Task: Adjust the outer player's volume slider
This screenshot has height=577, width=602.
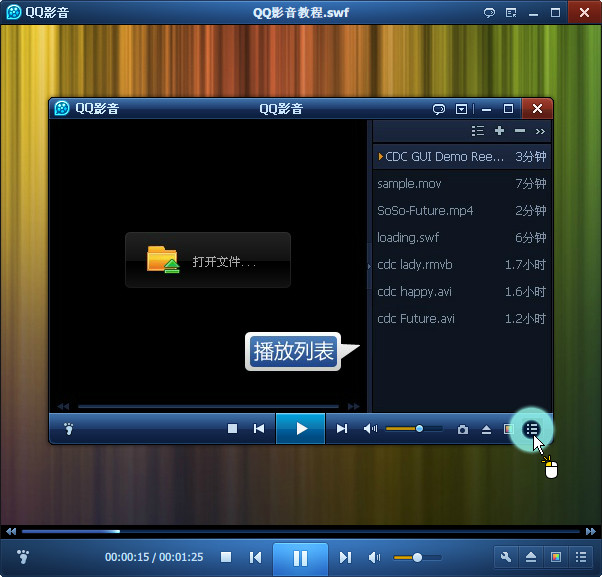Action: (417, 557)
